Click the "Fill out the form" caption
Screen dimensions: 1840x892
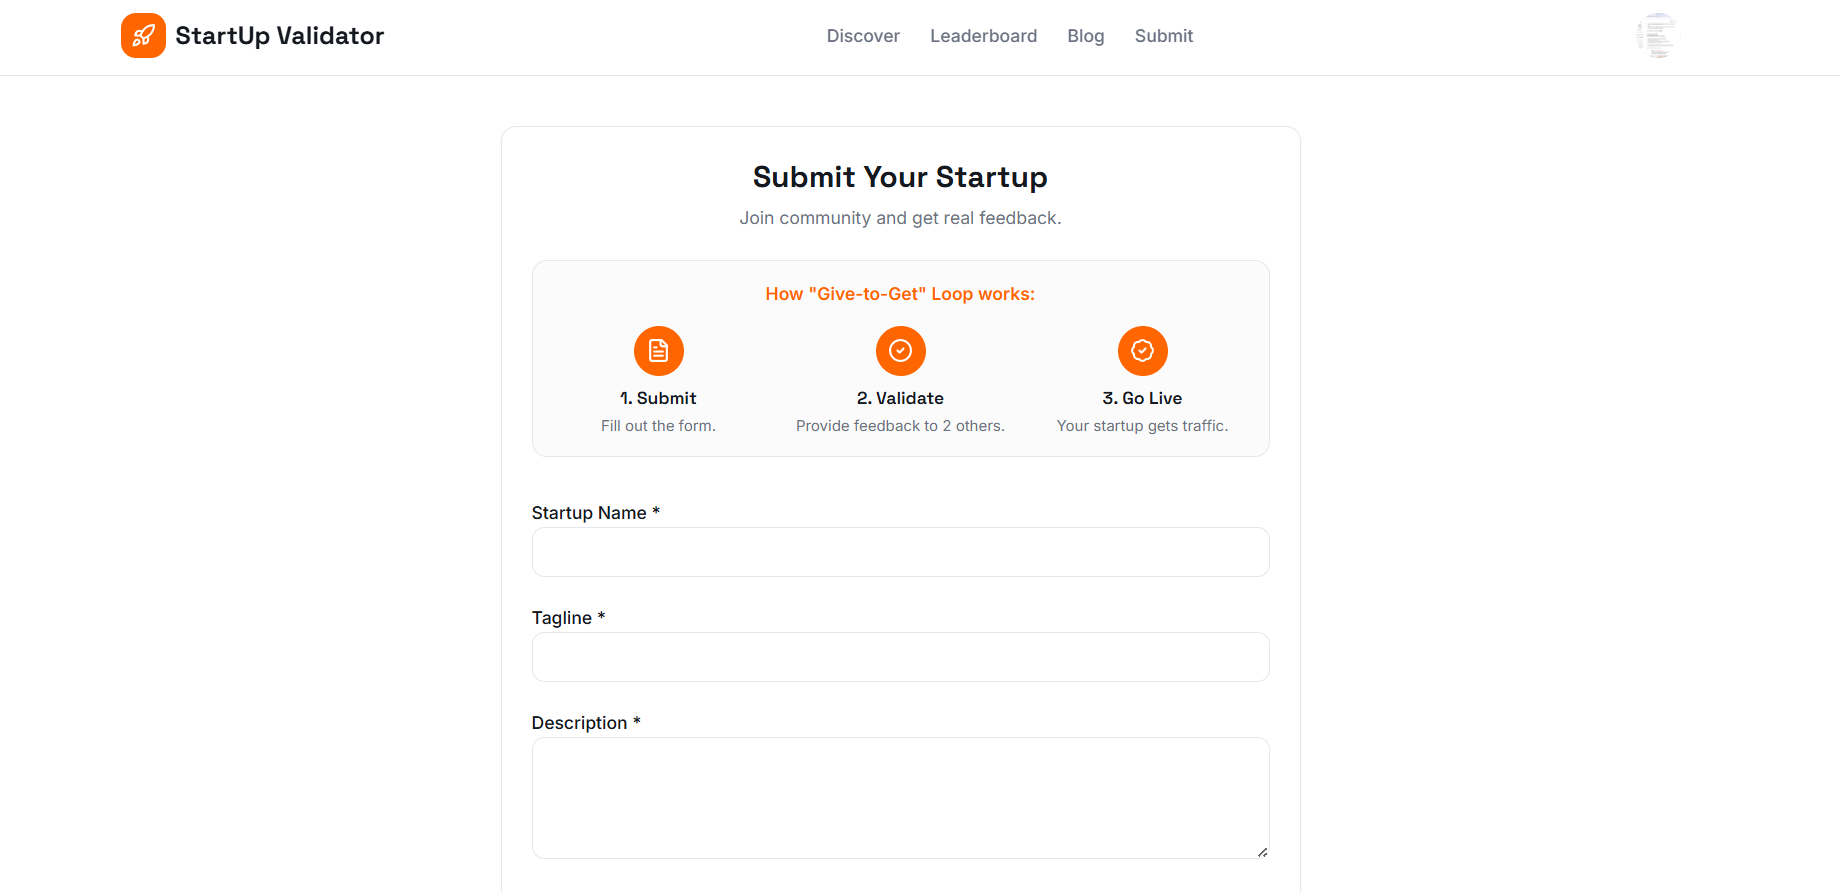(658, 425)
